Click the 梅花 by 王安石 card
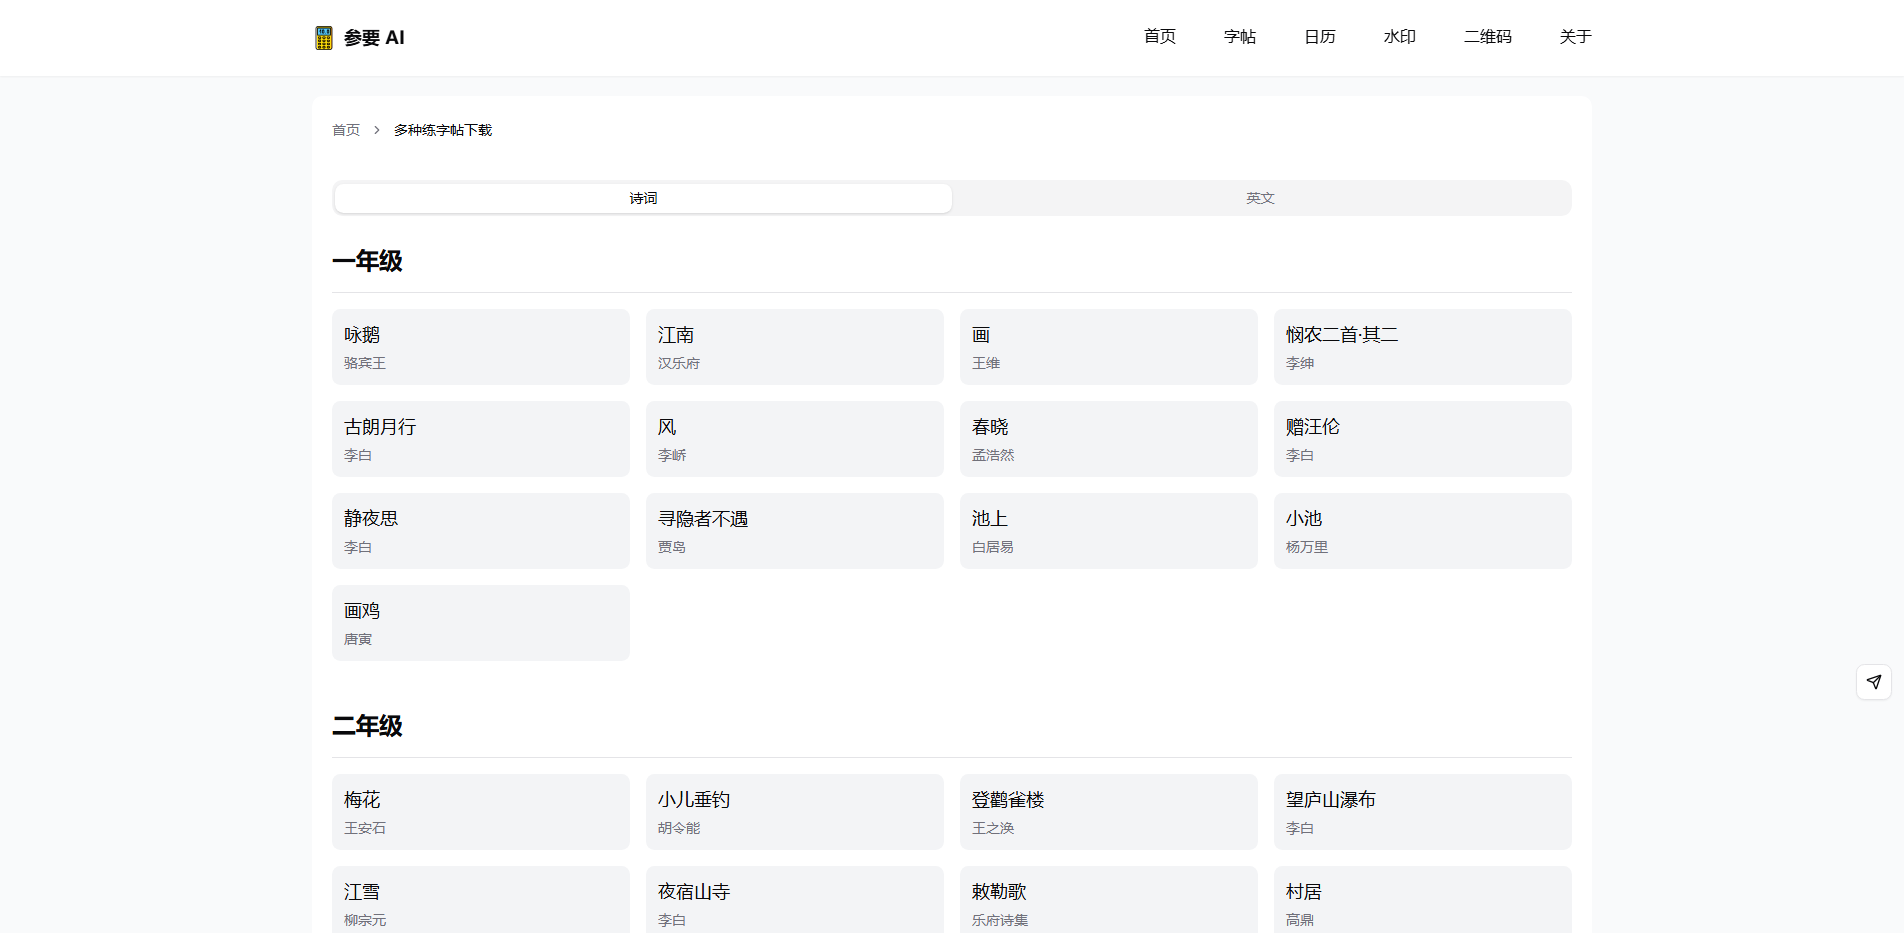1904x933 pixels. click(480, 811)
